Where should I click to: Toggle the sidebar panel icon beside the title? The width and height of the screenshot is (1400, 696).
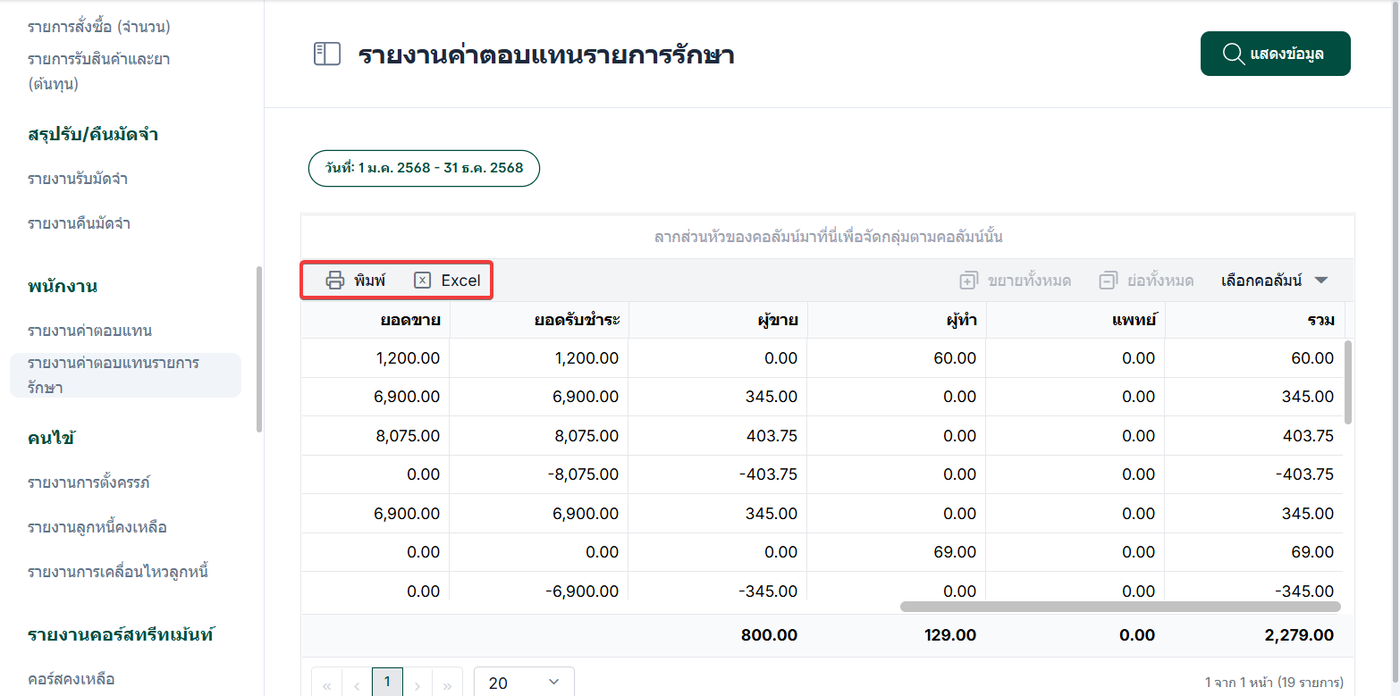coord(327,54)
